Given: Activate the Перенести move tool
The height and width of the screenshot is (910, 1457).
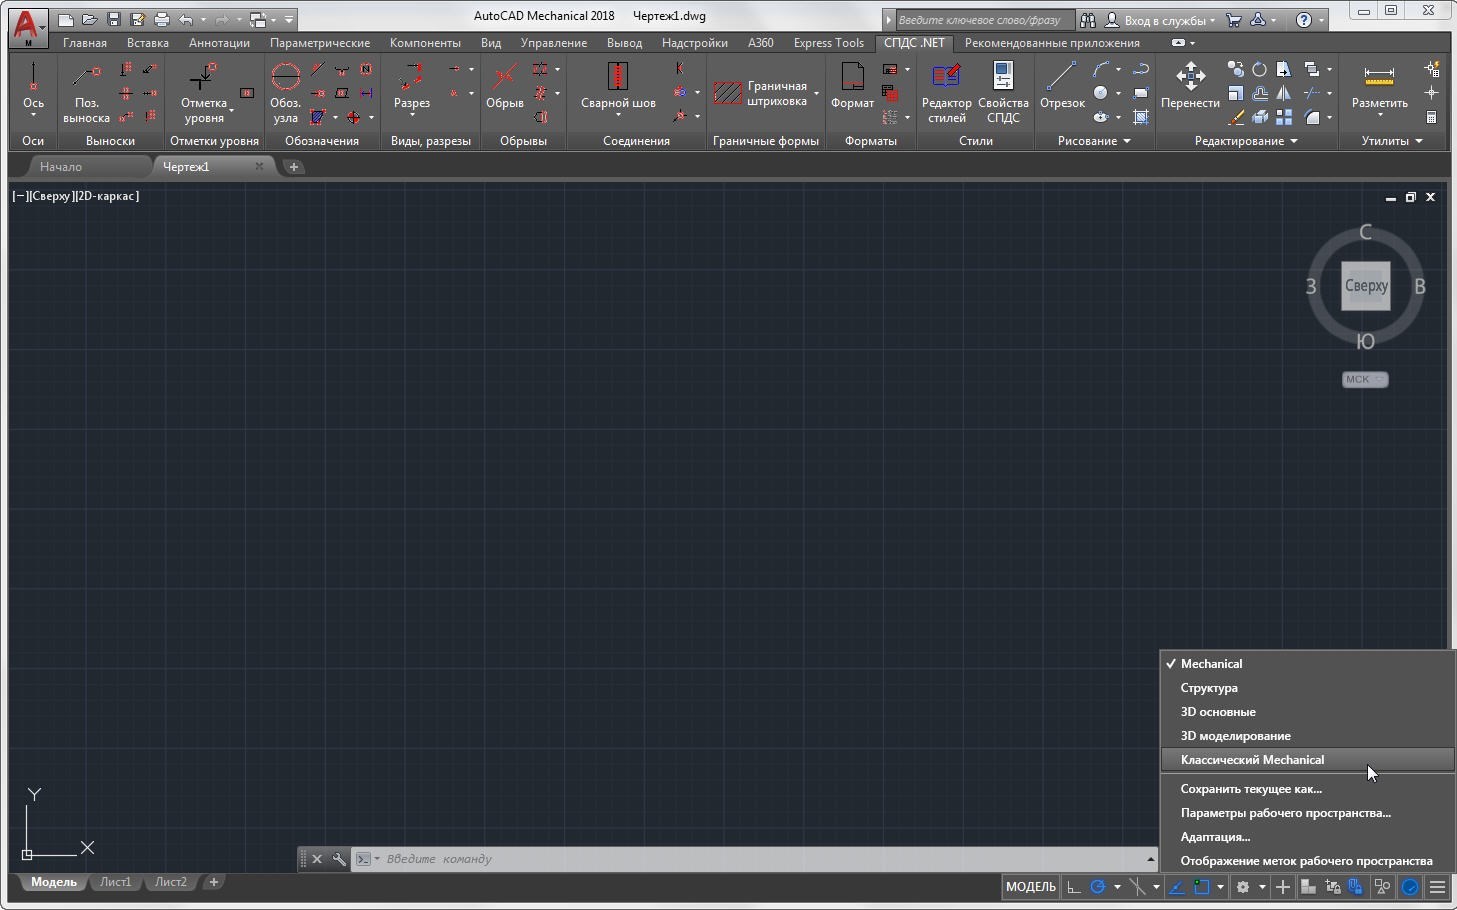Looking at the screenshot, I should [x=1190, y=86].
